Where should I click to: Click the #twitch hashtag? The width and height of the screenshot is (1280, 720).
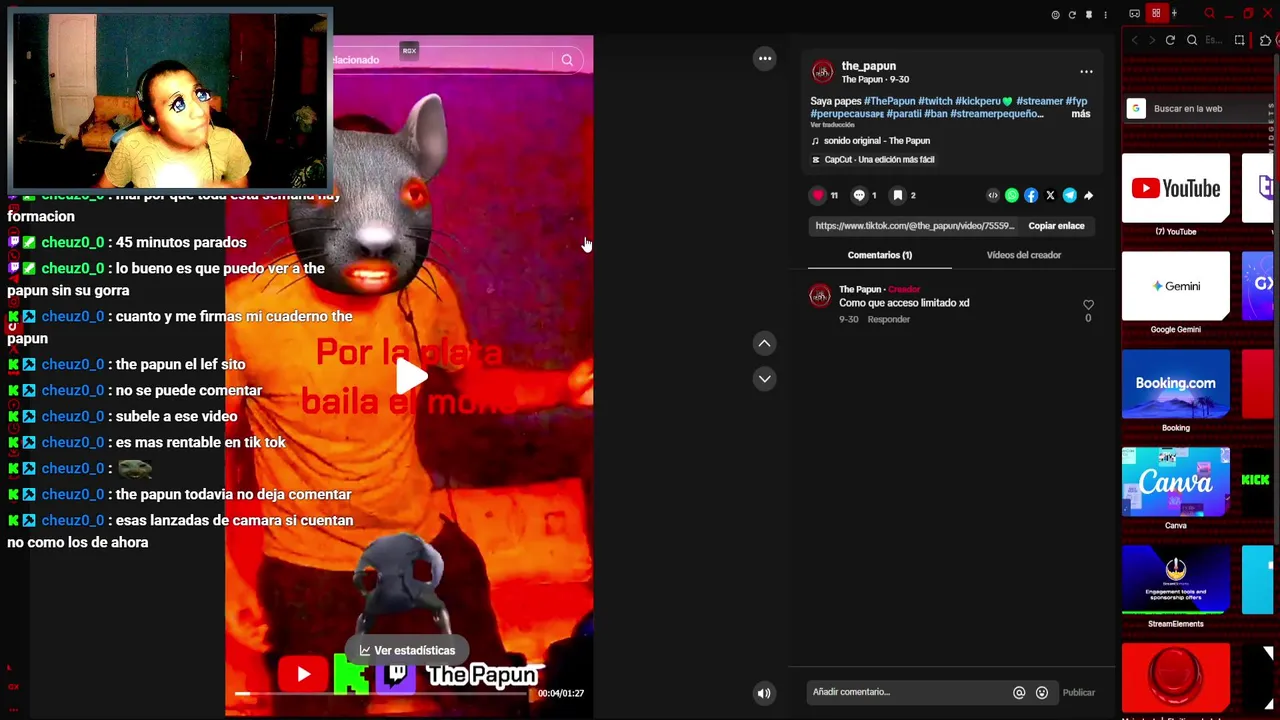tap(935, 101)
